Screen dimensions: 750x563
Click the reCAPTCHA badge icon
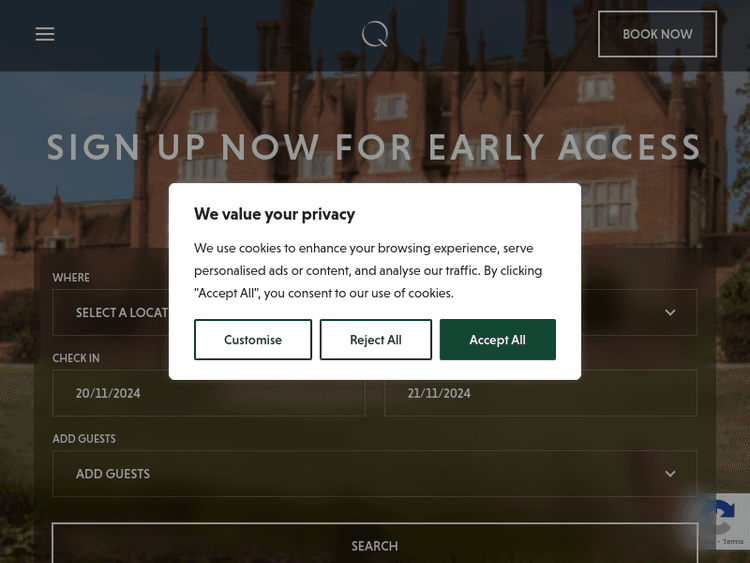(x=719, y=517)
